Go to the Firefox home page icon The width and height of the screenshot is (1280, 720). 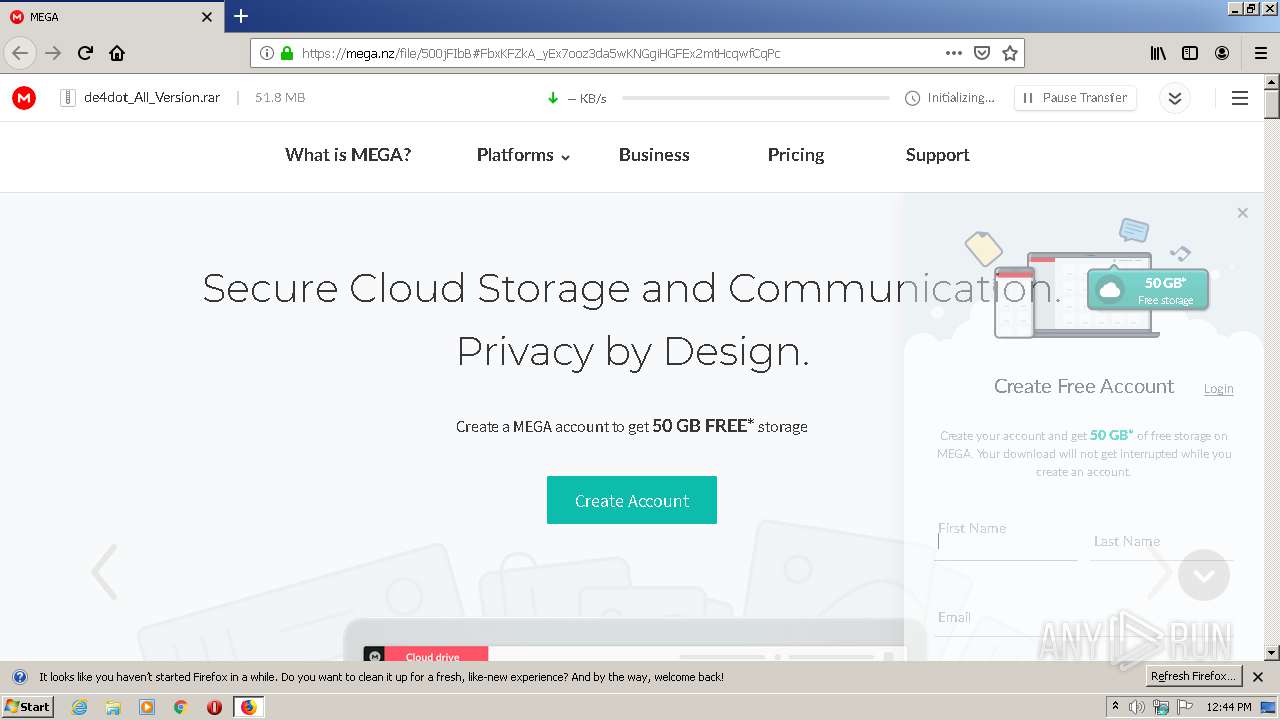pos(117,53)
